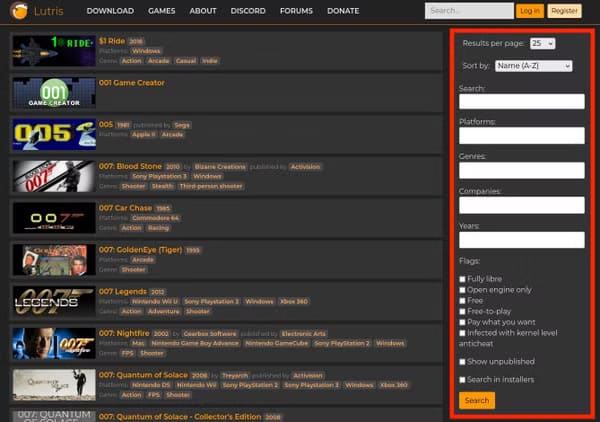This screenshot has width=600, height=422.
Task: Click the Nintendo DS platform tag
Action: coord(151,385)
